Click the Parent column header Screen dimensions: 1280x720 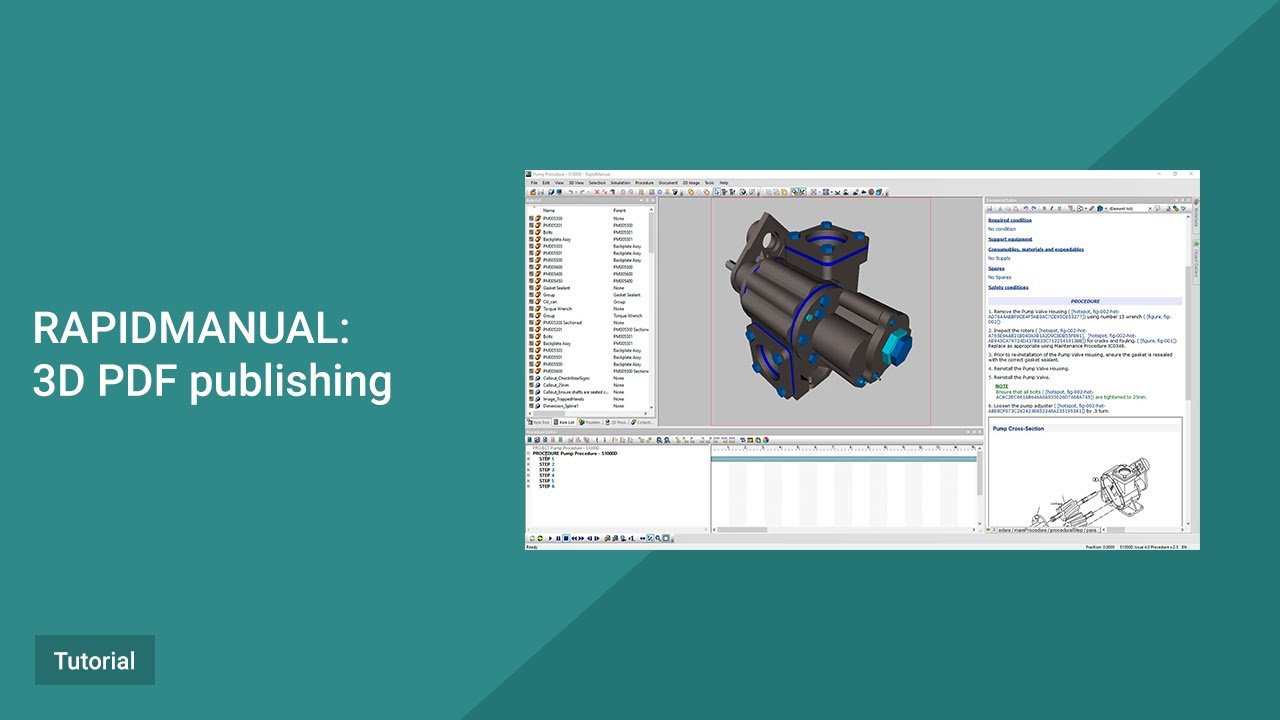pyautogui.click(x=620, y=210)
